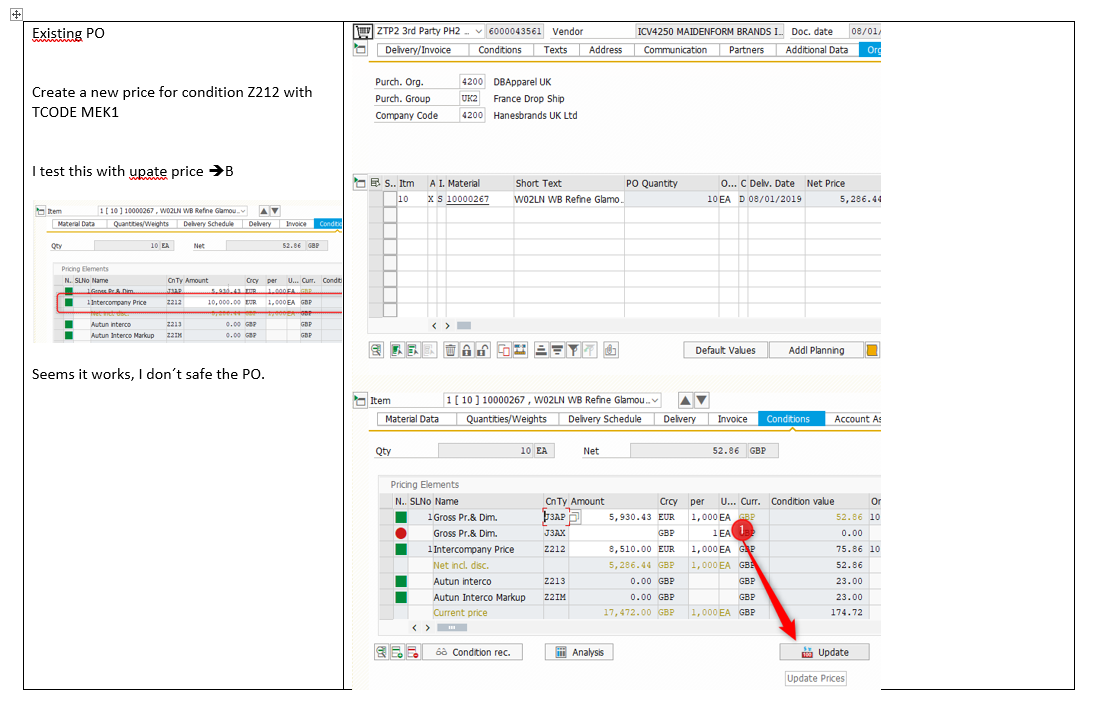Click the filter funnel icon in item toolbar
The width and height of the screenshot is (1098, 707).
[x=573, y=350]
